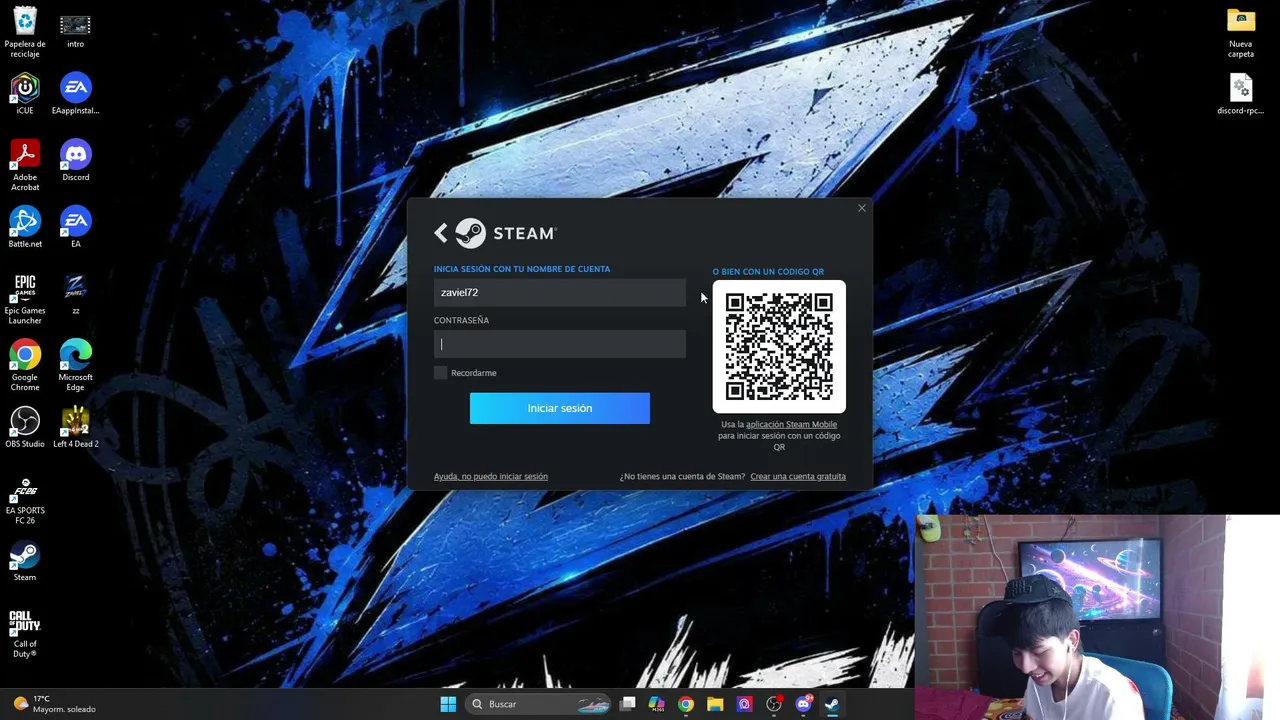Select the Steam desktop shortcut
Screen dimensions: 1280x720
25,562
